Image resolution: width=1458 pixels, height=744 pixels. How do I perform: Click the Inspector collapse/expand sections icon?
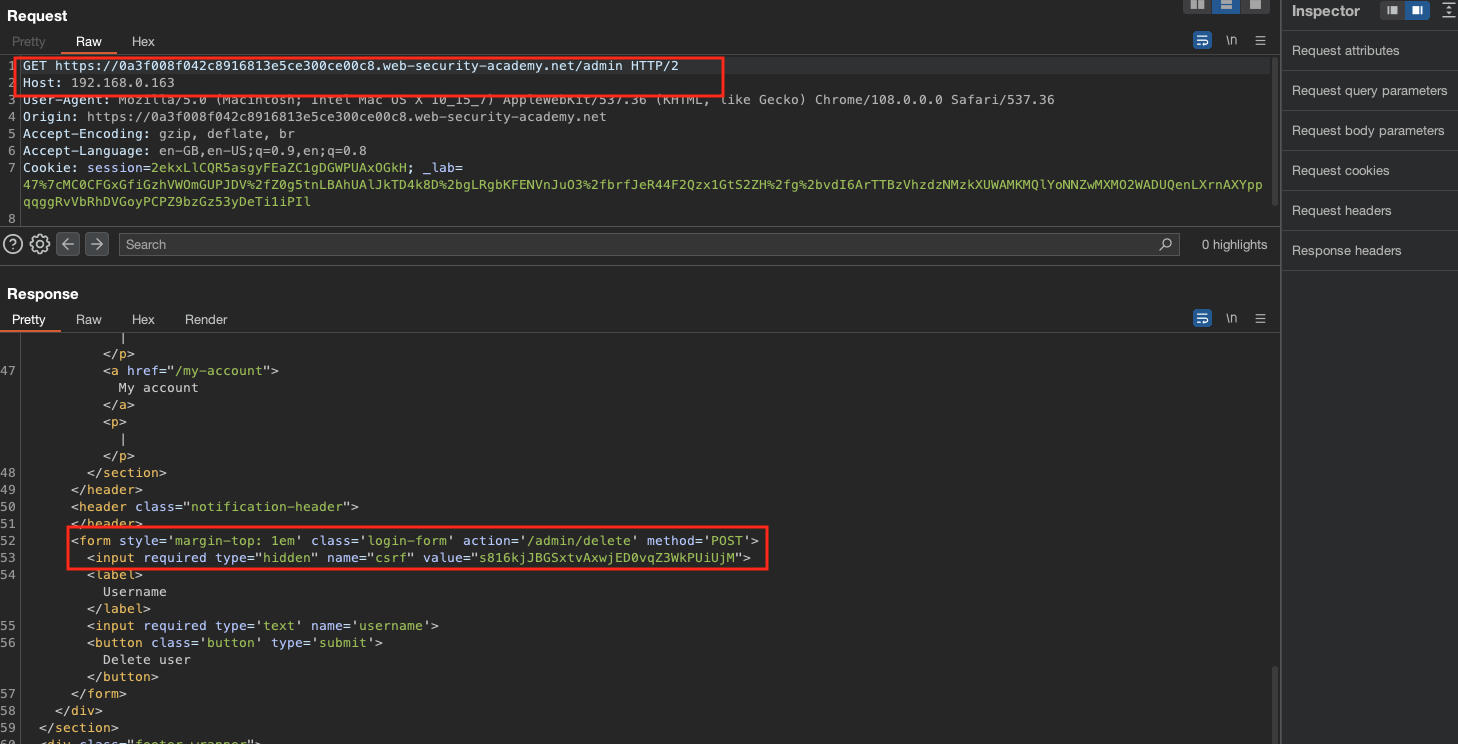tap(1447, 11)
